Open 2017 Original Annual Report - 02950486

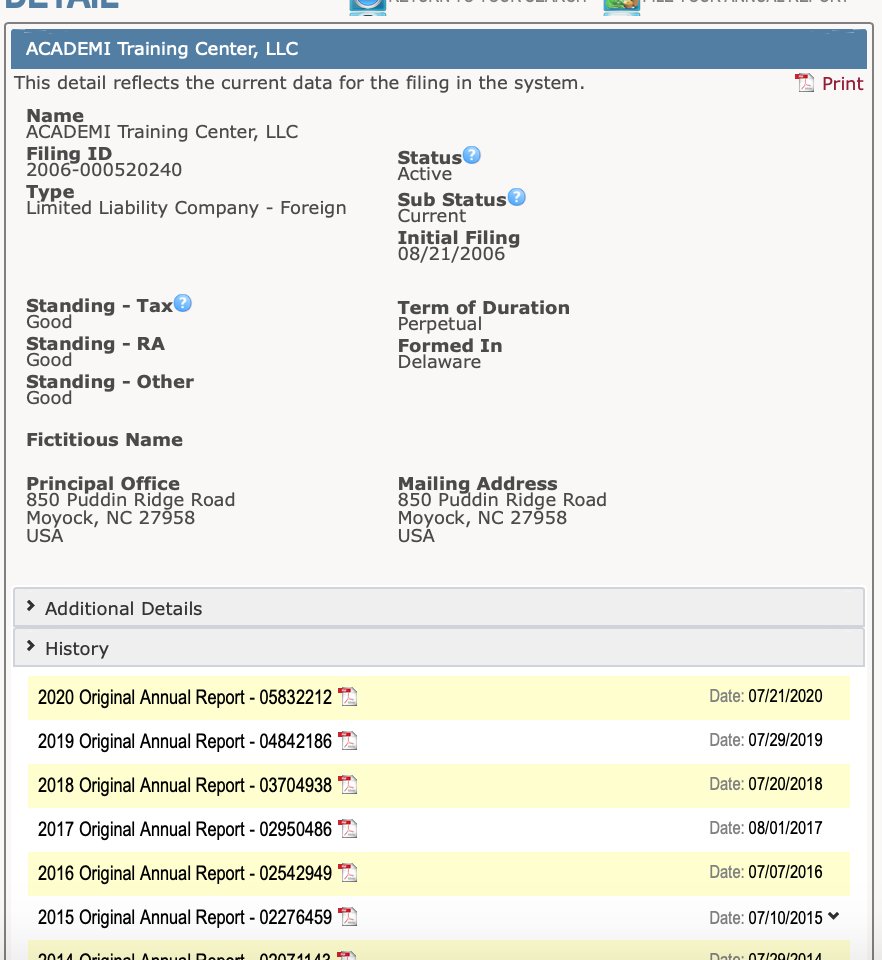184,830
